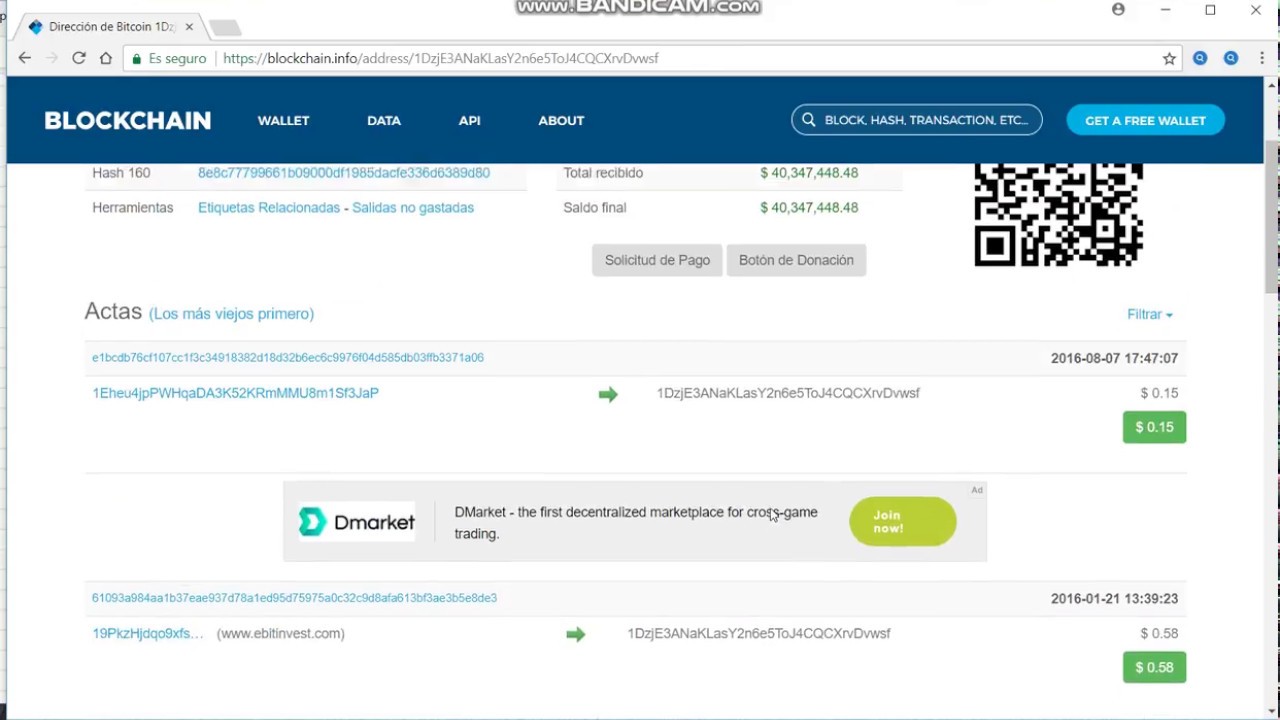Toggle sort via Los más viejos primero link

(231, 314)
